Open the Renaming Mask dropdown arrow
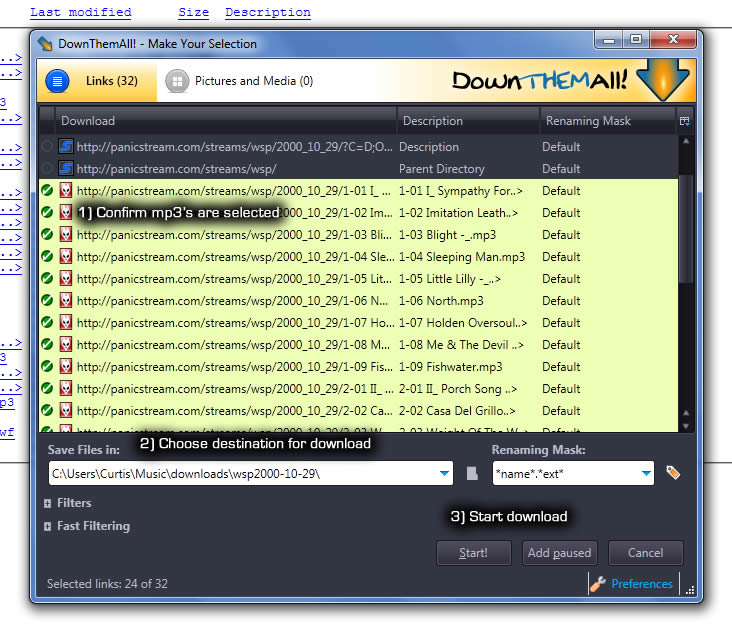732x630 pixels. 645,473
